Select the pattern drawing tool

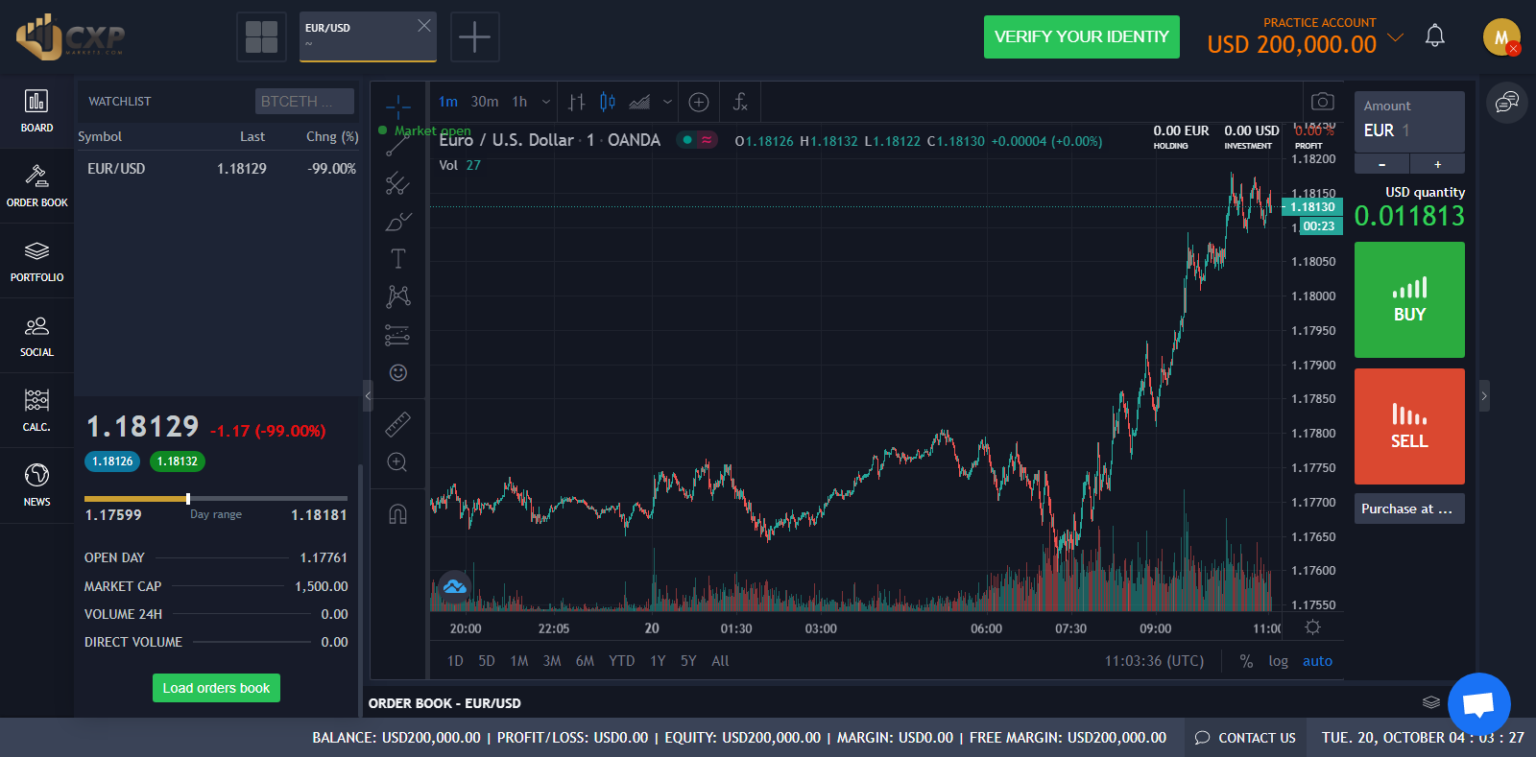[x=398, y=296]
